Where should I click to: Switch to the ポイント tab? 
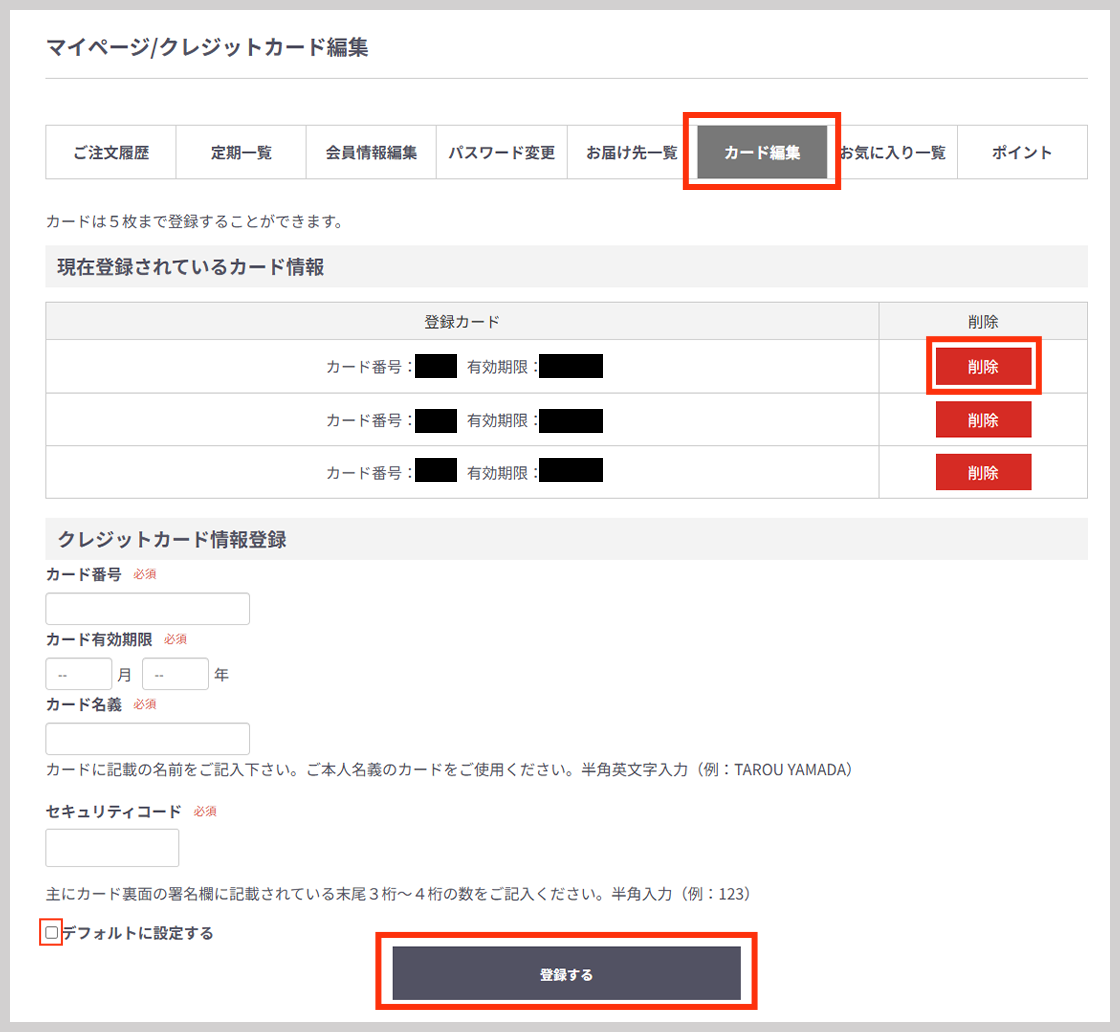point(1022,153)
